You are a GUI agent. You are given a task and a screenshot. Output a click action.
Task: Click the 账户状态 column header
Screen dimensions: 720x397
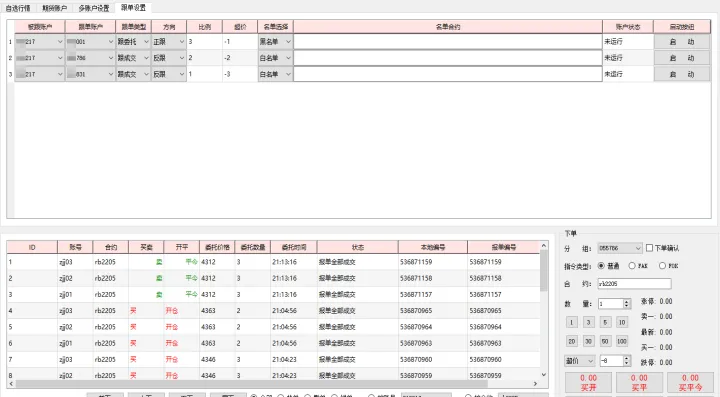point(628,27)
